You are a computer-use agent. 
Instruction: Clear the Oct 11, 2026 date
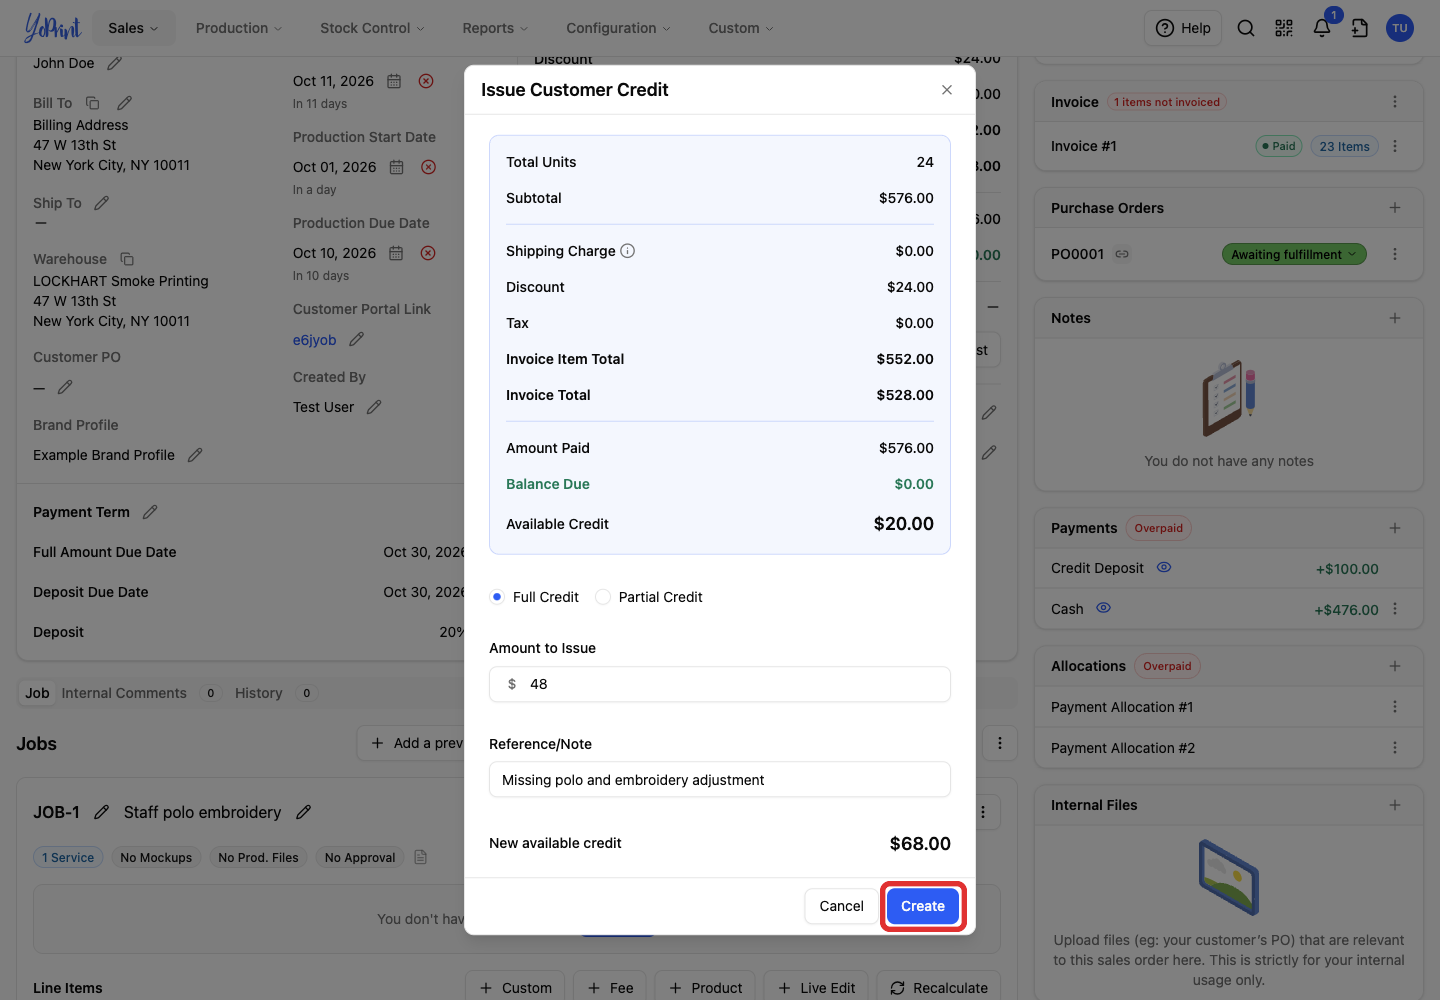click(x=426, y=81)
